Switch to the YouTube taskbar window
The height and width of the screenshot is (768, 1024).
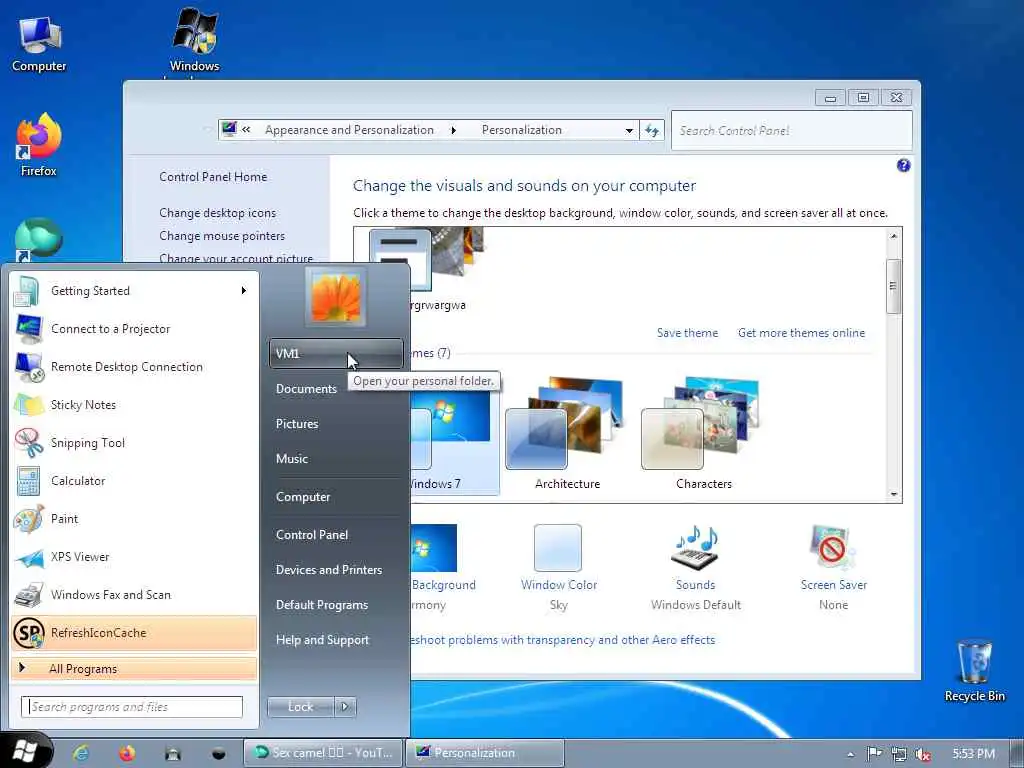pos(323,753)
